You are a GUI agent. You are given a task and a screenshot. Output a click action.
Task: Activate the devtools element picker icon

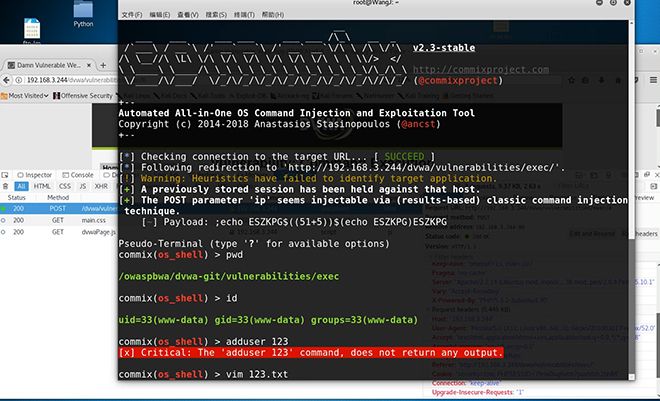click(x=5, y=175)
